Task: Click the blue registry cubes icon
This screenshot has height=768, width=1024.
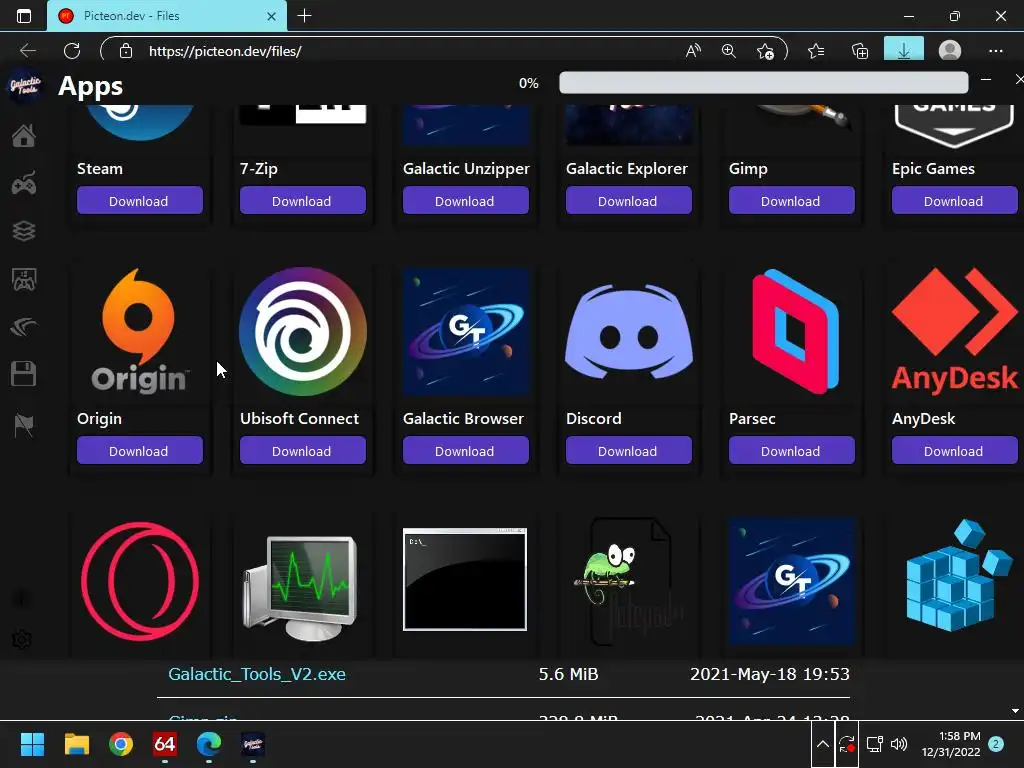Action: tap(959, 575)
